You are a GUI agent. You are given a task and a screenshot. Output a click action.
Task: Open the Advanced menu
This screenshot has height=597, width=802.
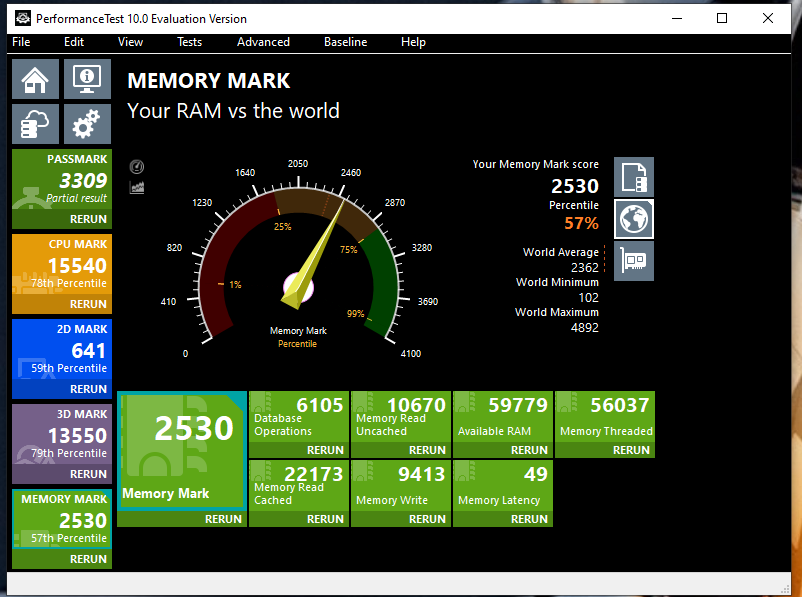click(263, 42)
